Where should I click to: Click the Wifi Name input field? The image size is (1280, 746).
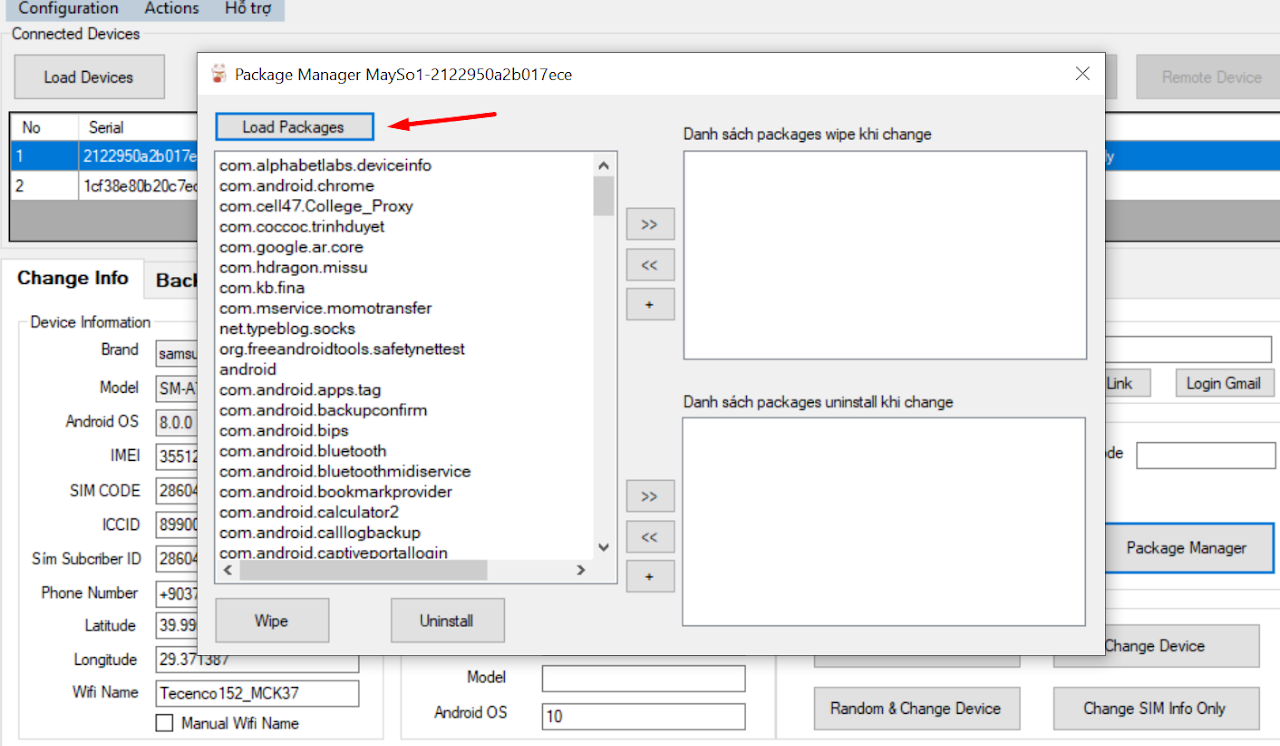257,693
